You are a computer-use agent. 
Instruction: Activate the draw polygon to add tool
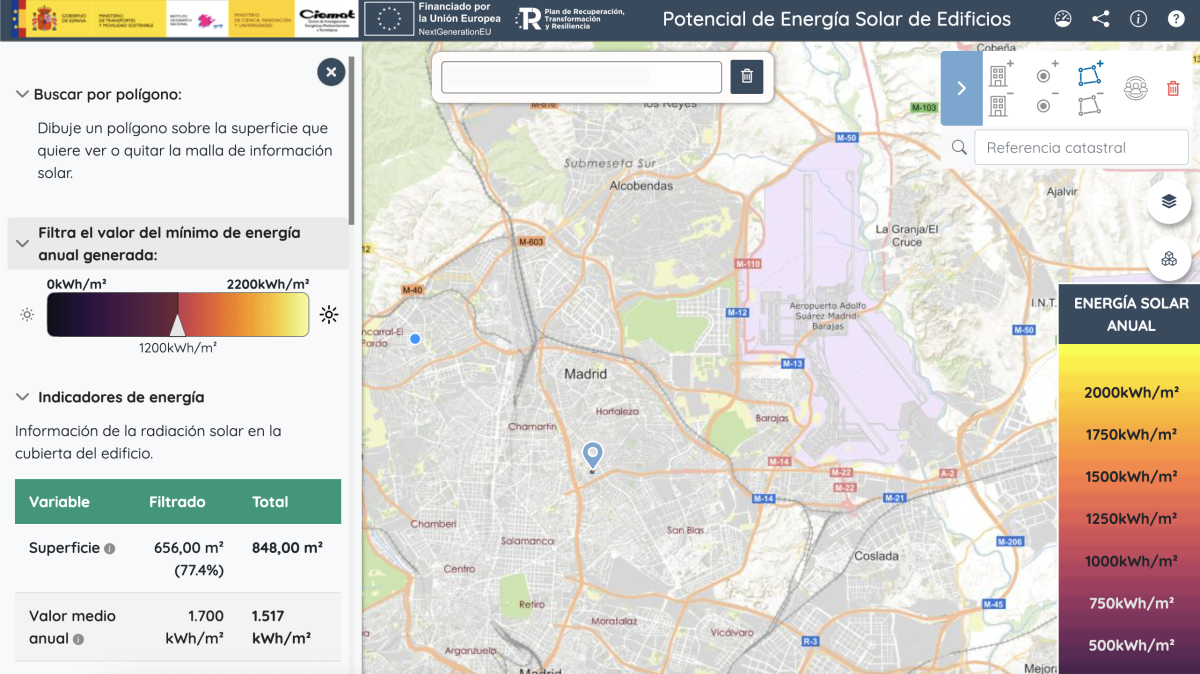pyautogui.click(x=1089, y=76)
